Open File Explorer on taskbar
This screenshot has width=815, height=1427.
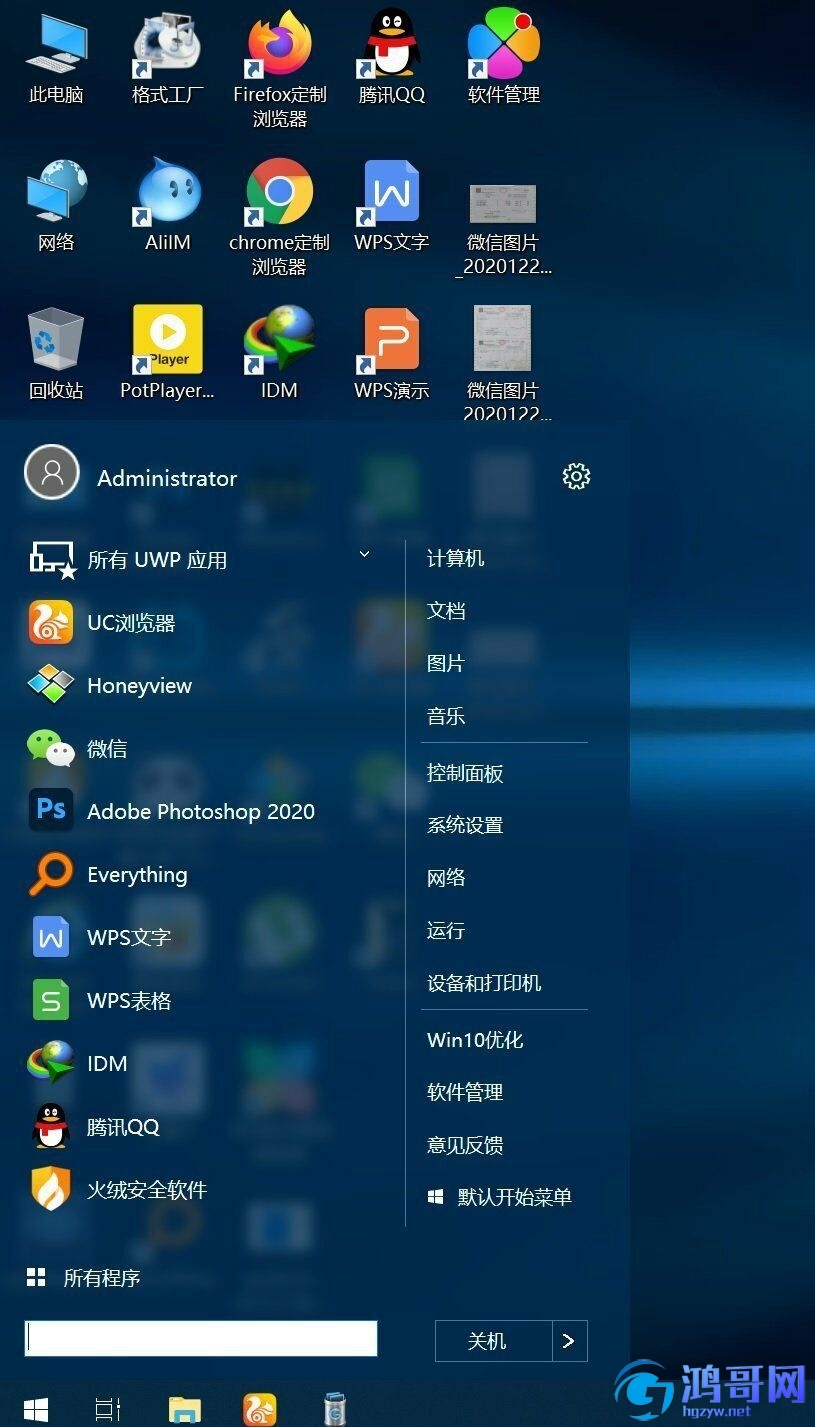185,1409
